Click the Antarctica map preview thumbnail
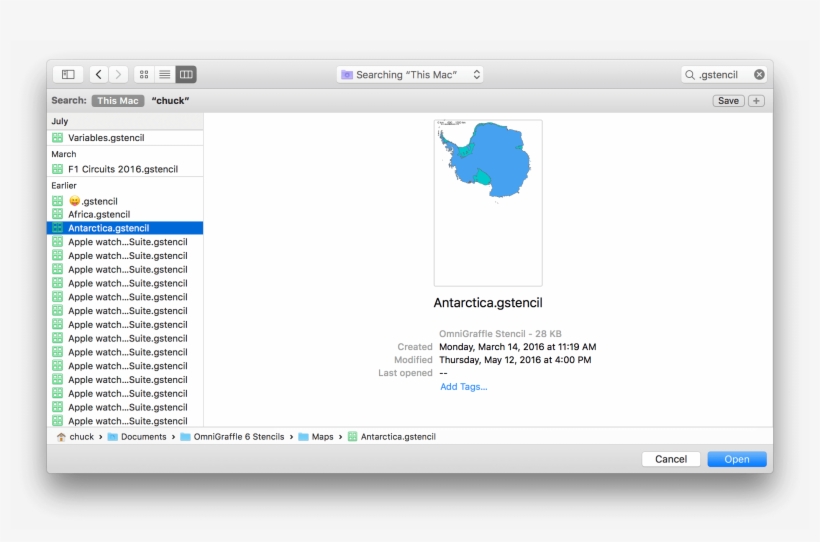Screen dimensions: 820x542 (488, 203)
